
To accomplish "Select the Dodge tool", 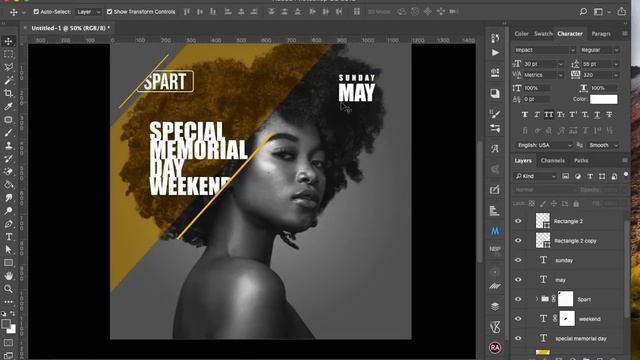I will pos(8,211).
